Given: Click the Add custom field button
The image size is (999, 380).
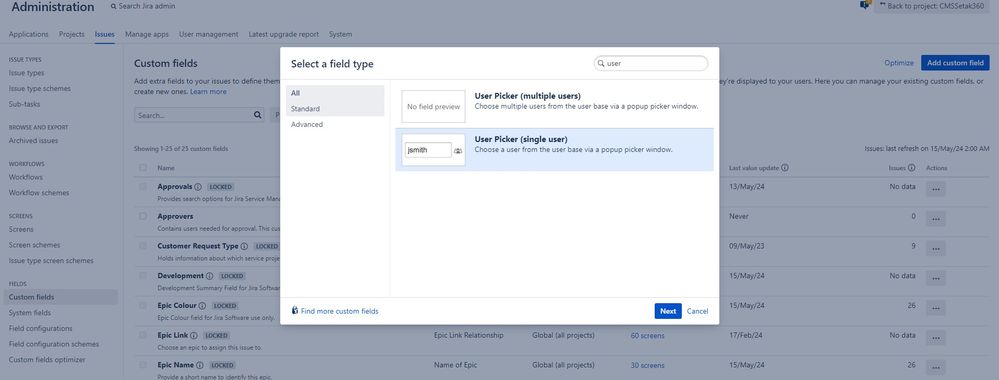Looking at the screenshot, I should [x=955, y=62].
